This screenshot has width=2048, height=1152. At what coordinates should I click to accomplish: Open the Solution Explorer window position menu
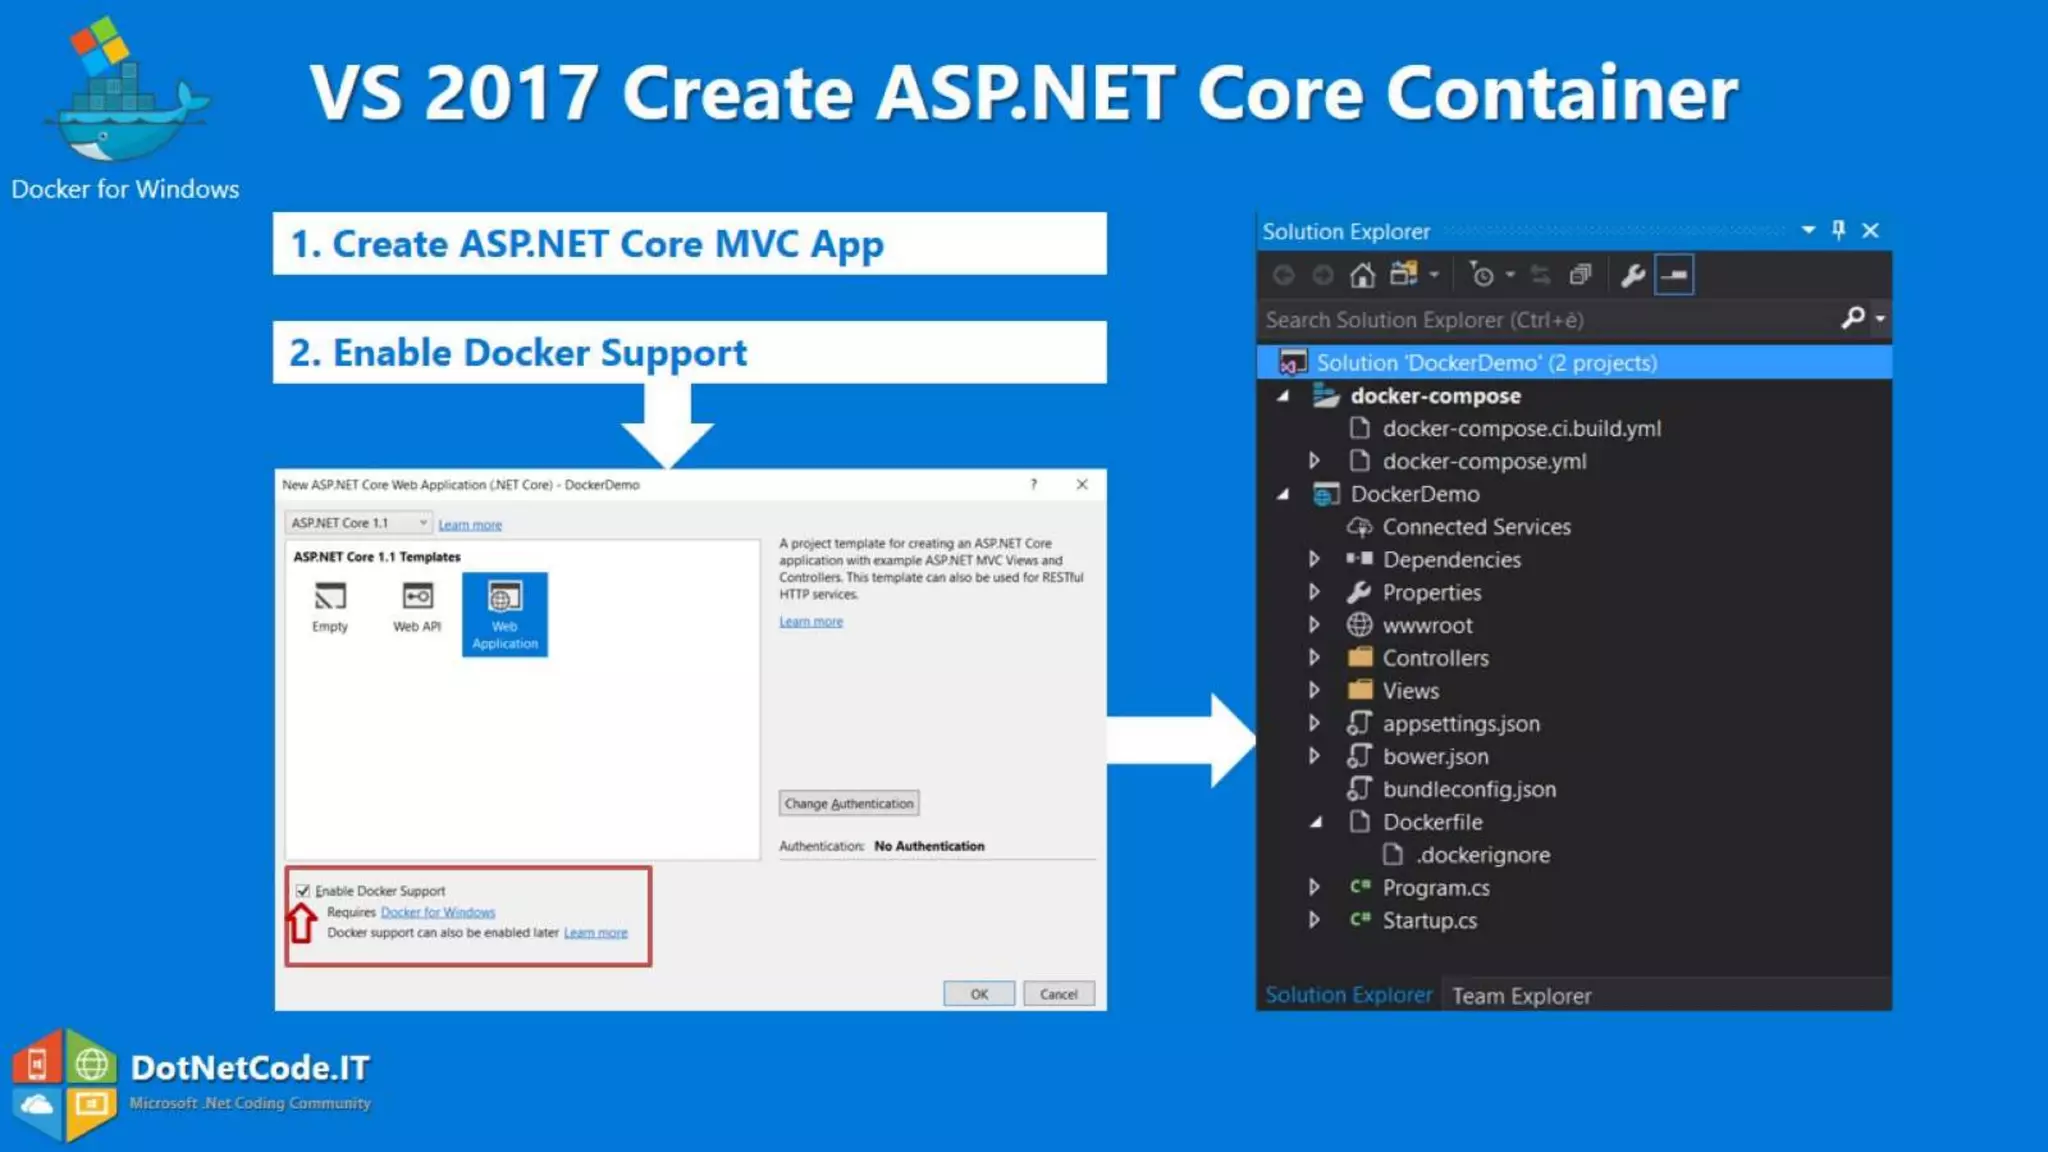(x=1808, y=230)
